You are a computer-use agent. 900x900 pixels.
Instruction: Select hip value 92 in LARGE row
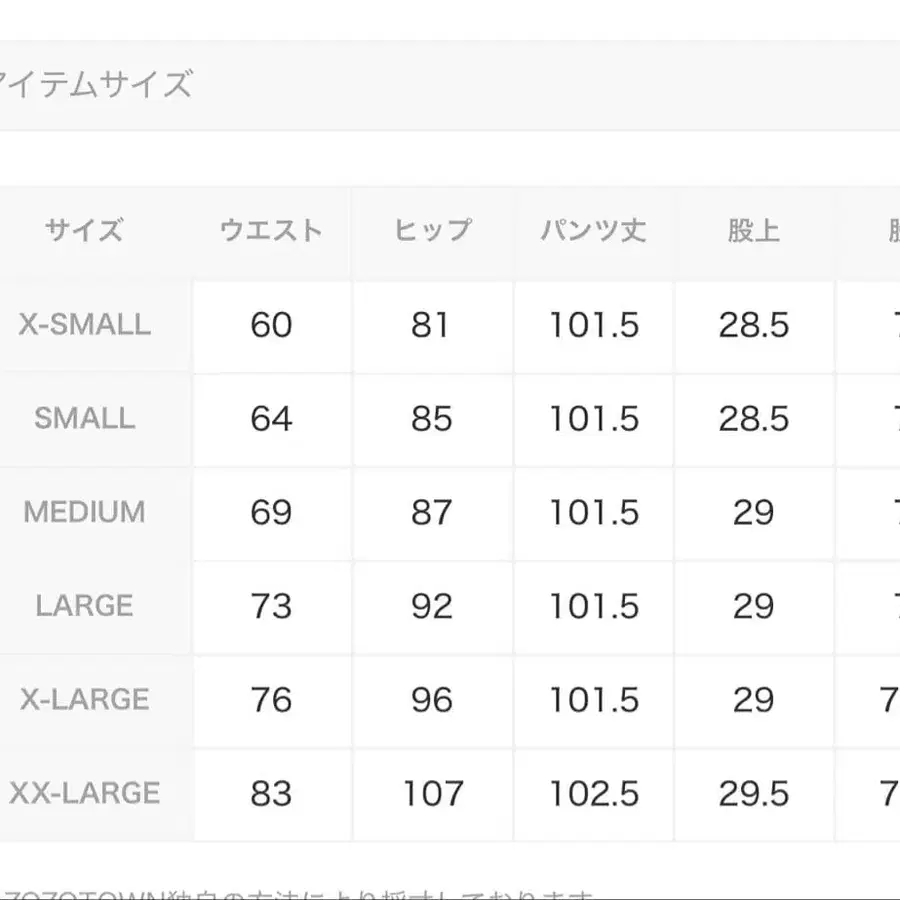pos(432,606)
